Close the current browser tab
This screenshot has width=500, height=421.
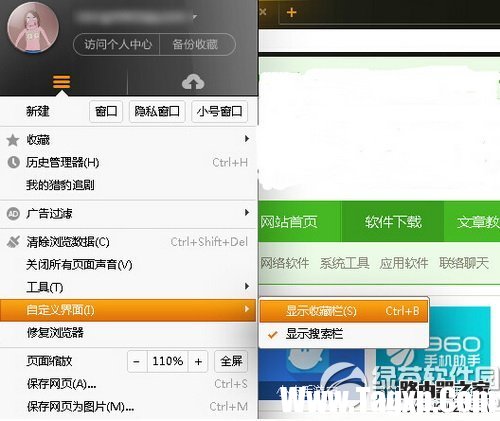click(263, 12)
